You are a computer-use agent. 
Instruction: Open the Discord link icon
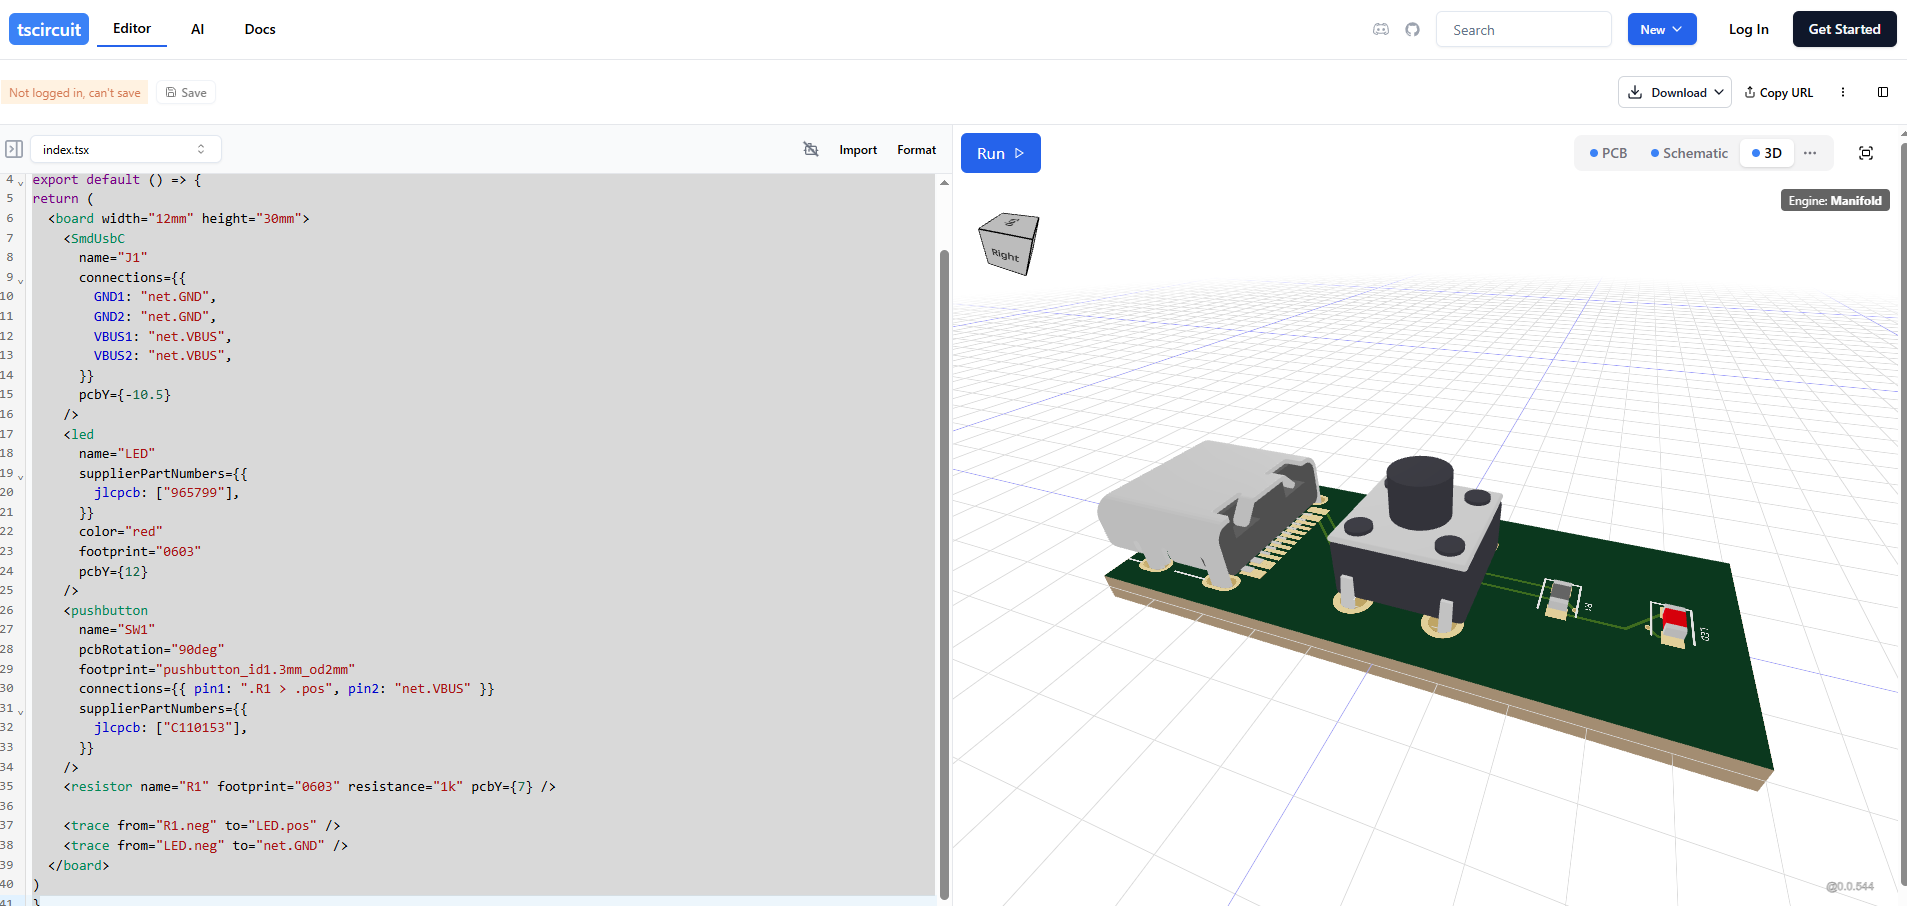click(1381, 30)
